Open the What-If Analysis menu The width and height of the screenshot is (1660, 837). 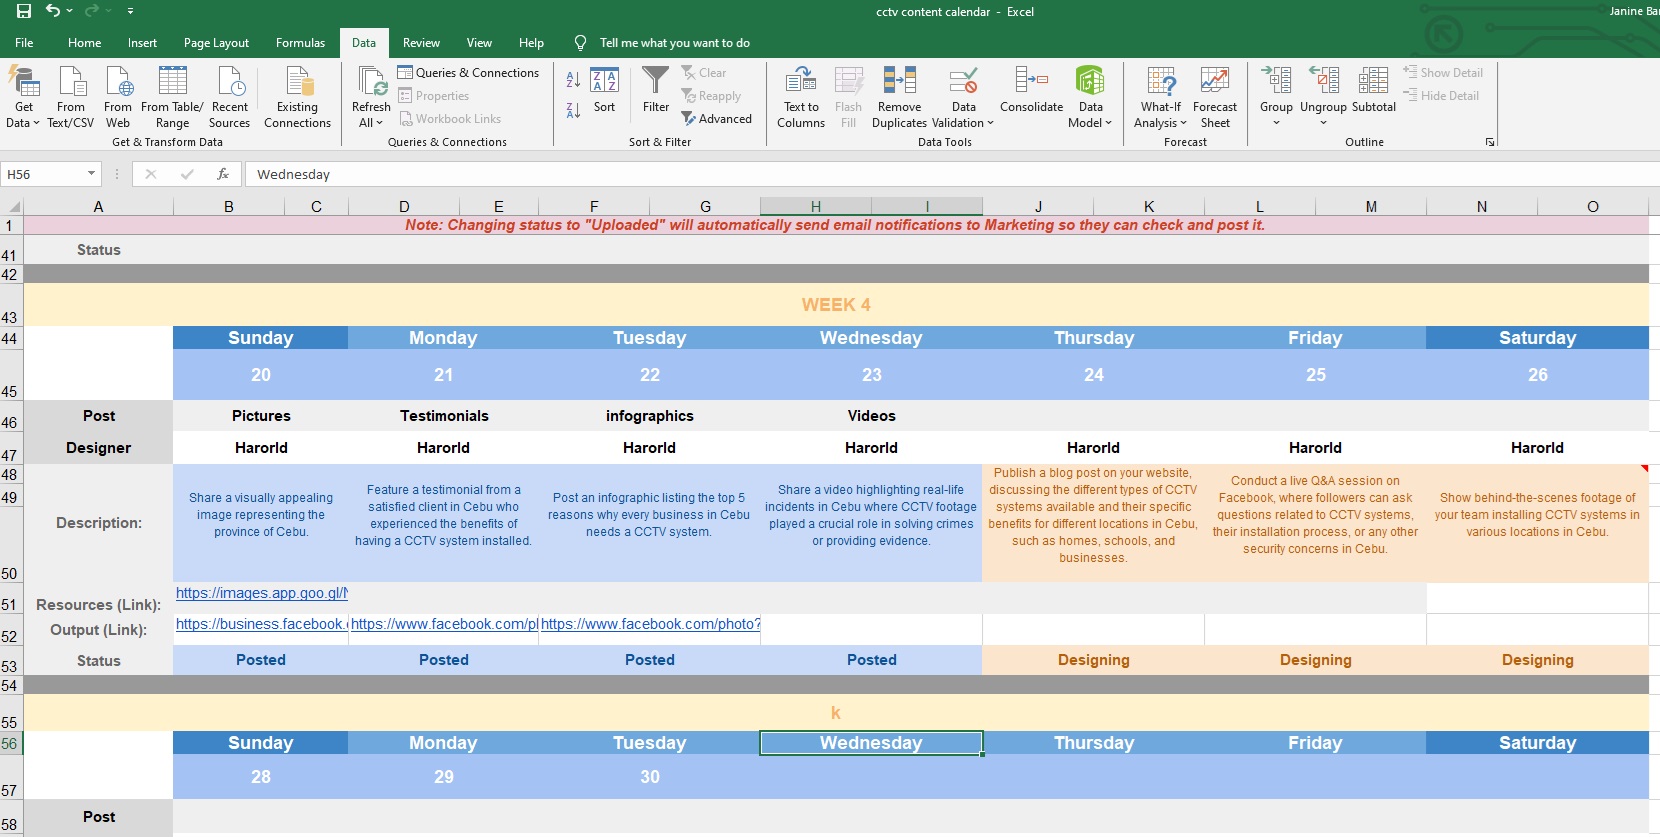(1161, 97)
